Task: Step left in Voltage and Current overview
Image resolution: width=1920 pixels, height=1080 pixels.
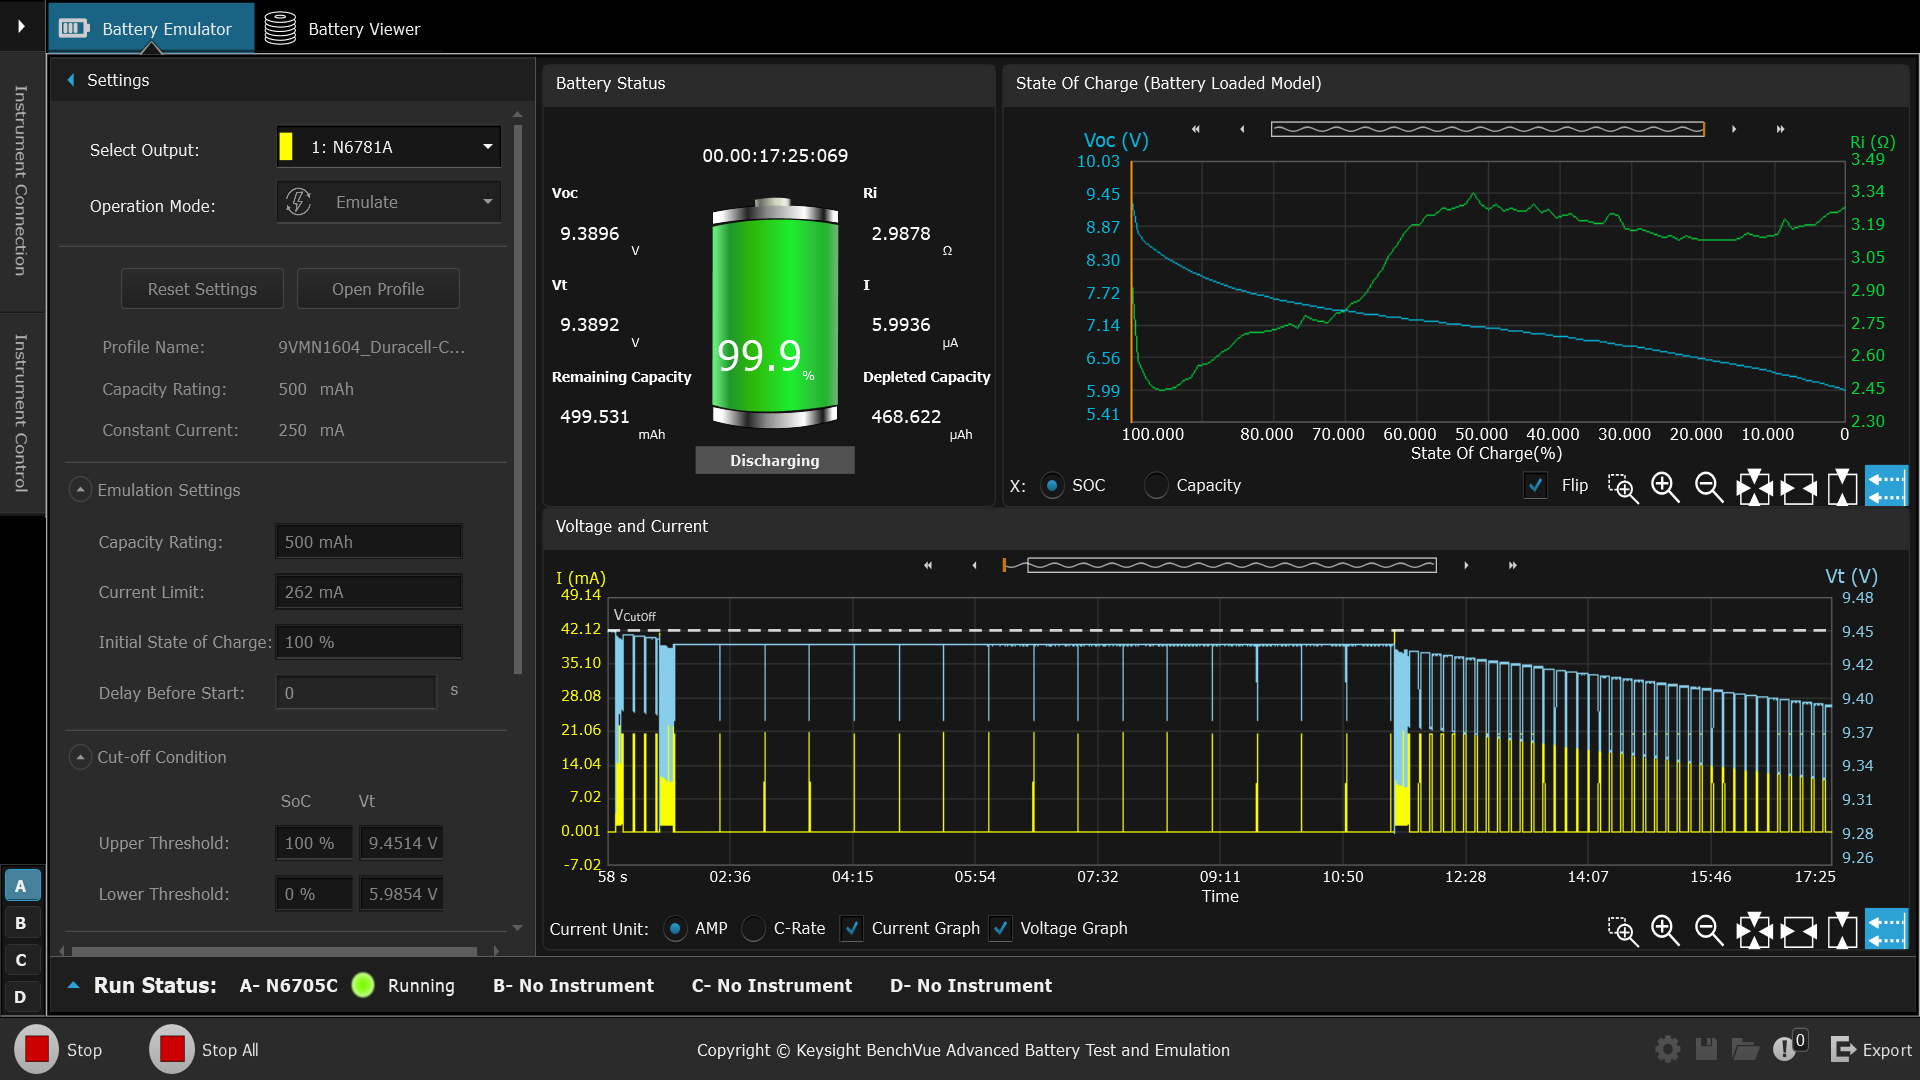Action: coord(974,565)
